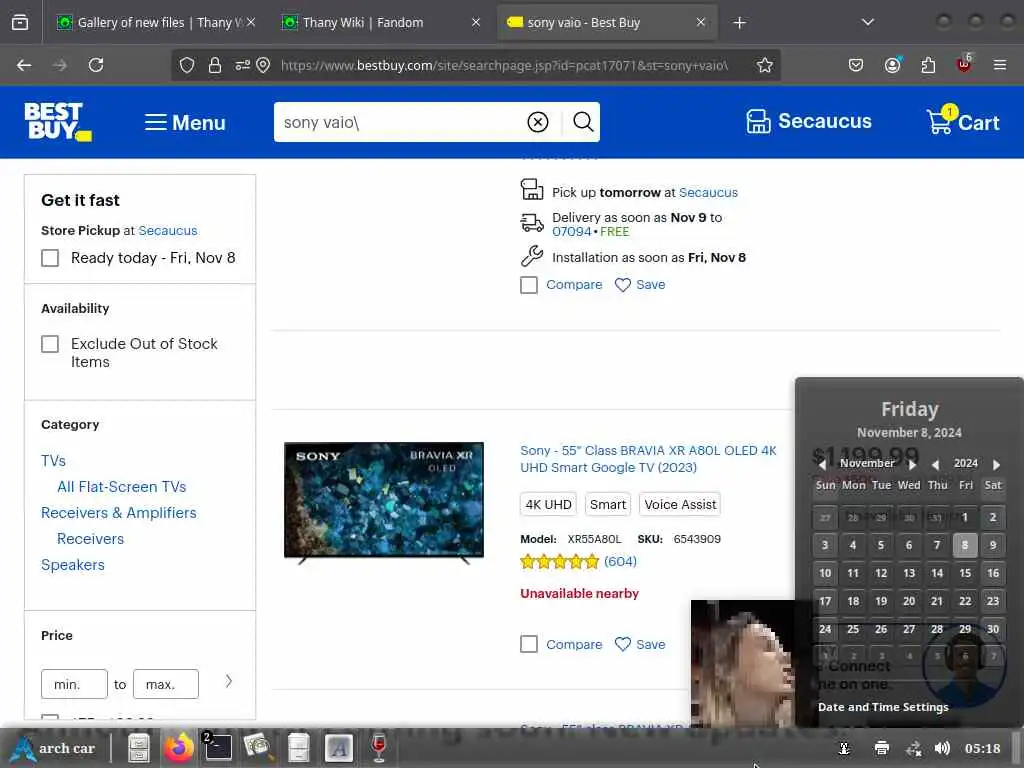Click the 05:18 taskbar clock

[x=982, y=749]
